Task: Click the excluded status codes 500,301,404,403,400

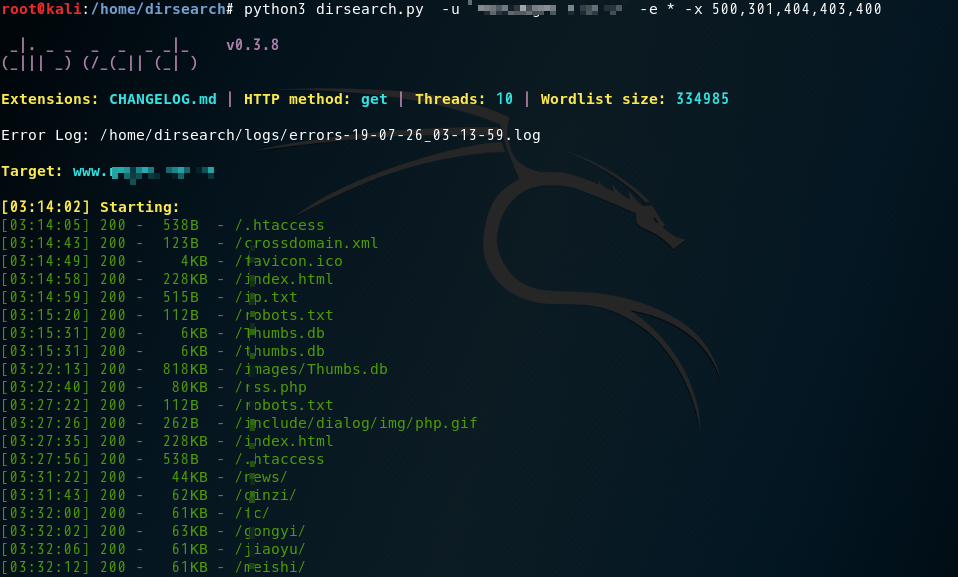Action: click(796, 9)
